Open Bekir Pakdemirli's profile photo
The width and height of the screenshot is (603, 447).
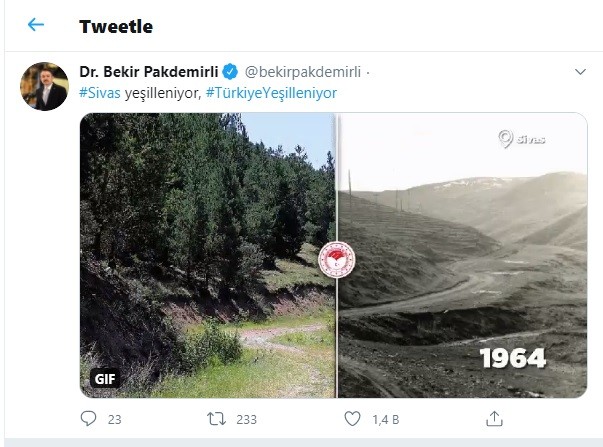(x=45, y=87)
